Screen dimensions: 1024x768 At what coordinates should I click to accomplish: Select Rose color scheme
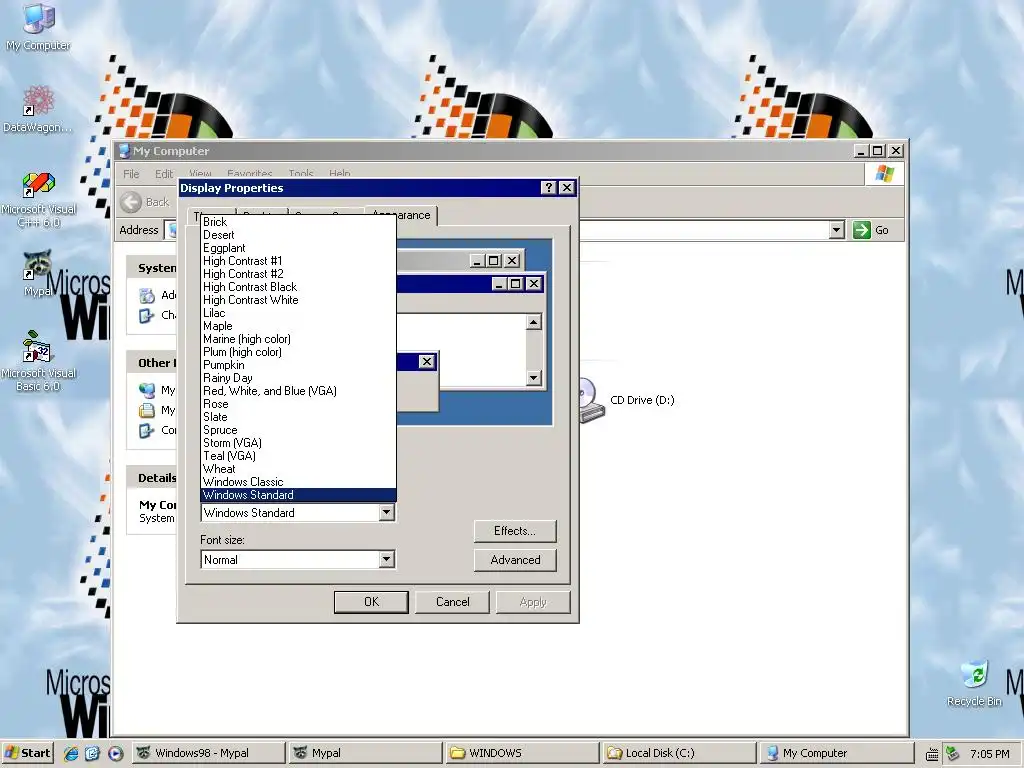[x=298, y=404]
